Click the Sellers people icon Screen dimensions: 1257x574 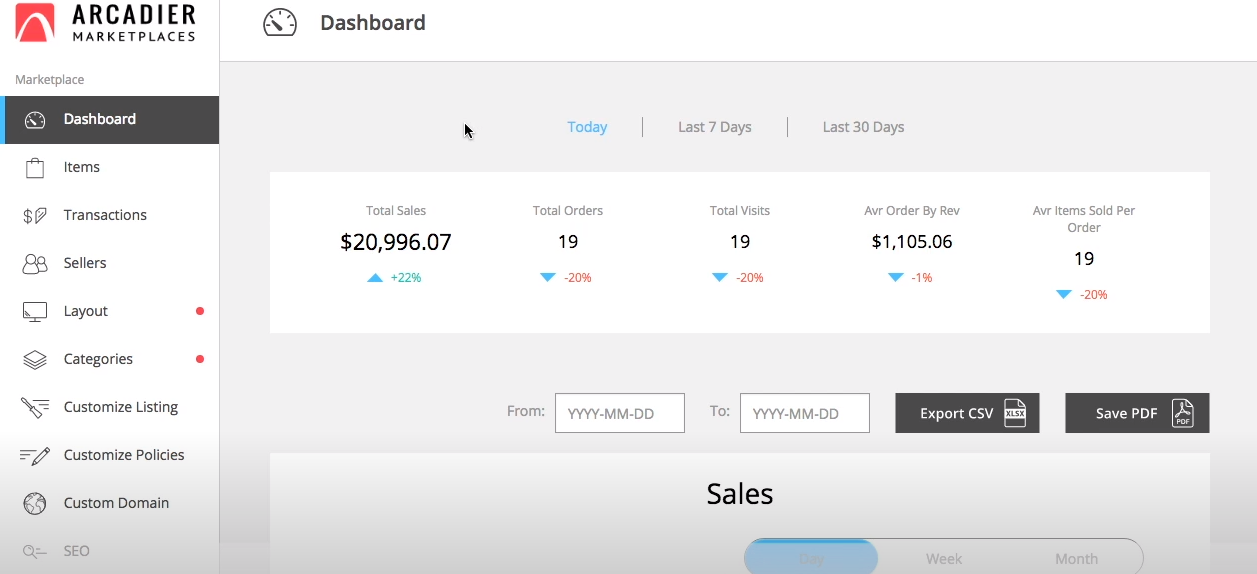tap(35, 263)
